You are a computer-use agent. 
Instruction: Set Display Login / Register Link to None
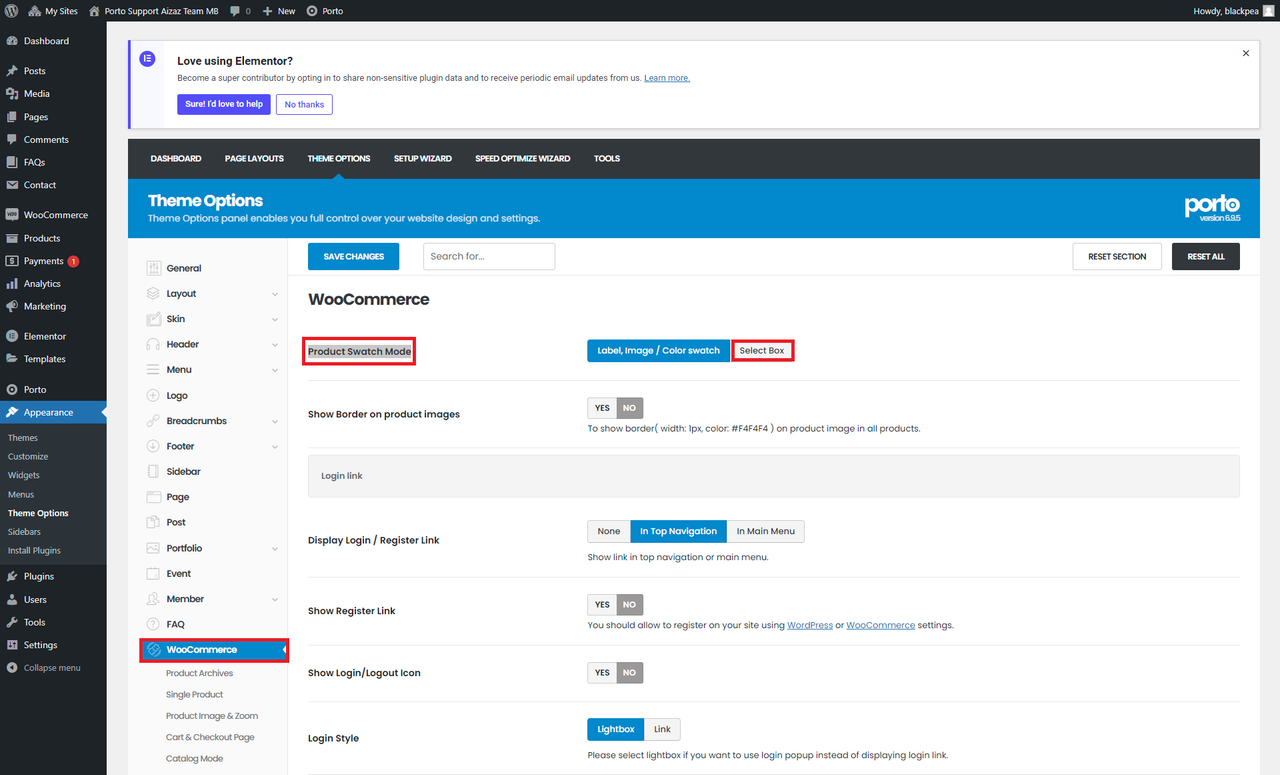(x=609, y=532)
